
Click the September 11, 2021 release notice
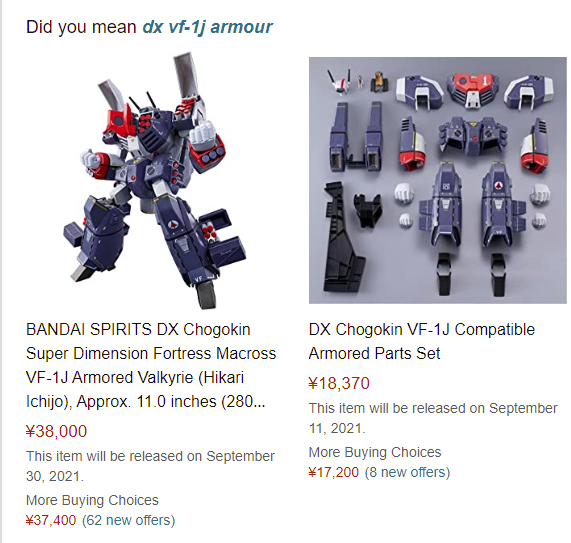pyautogui.click(x=433, y=418)
